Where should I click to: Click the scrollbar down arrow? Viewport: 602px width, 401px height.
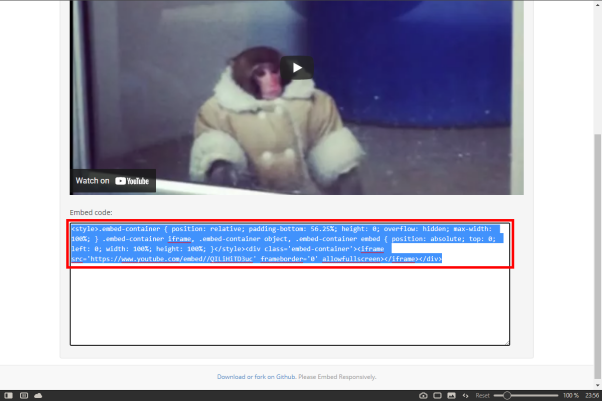[597, 385]
